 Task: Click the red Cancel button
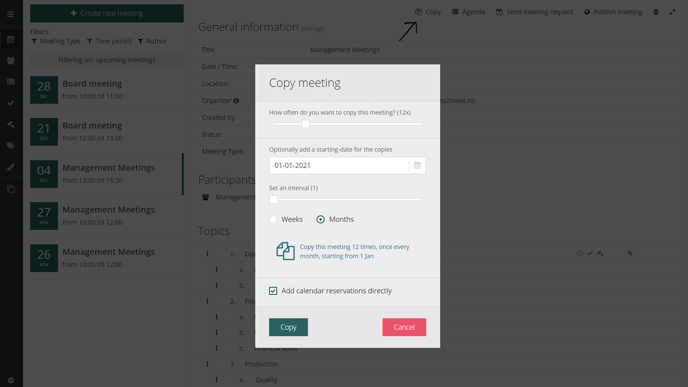(x=404, y=327)
